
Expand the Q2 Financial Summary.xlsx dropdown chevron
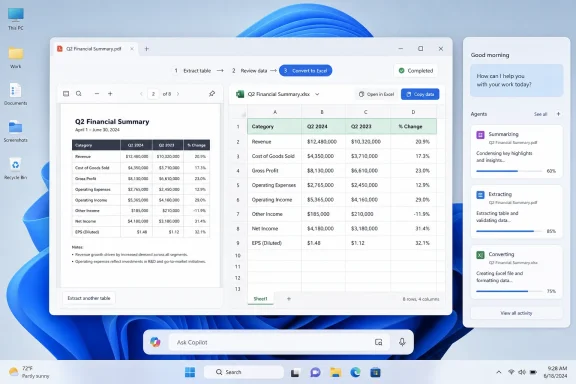(x=317, y=94)
